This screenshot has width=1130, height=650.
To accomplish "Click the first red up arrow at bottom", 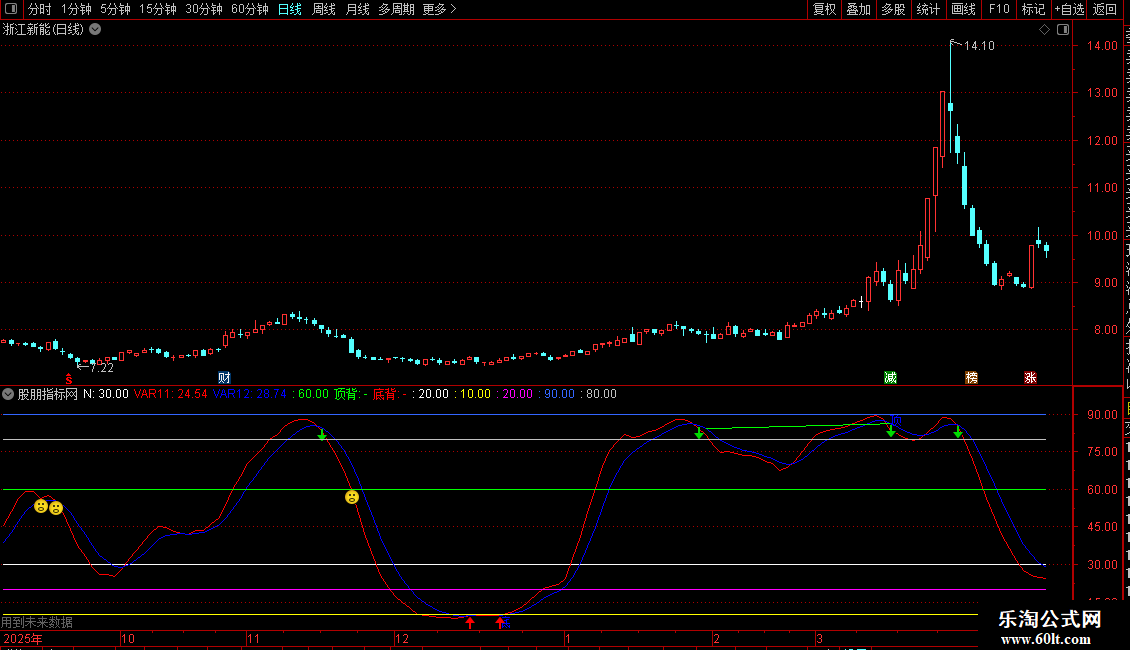I will click(x=470, y=622).
